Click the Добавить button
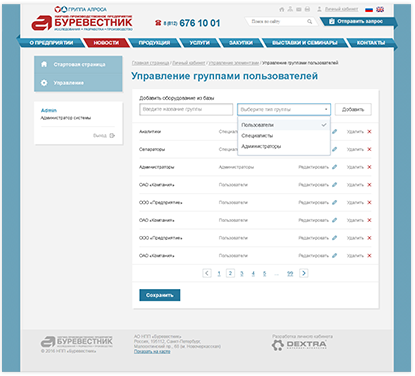 [x=353, y=109]
